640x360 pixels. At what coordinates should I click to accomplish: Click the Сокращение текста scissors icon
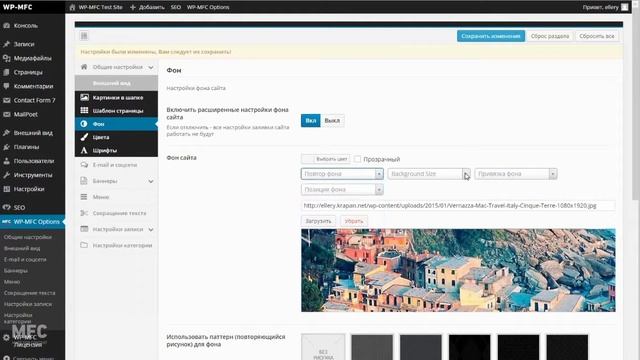coord(84,213)
